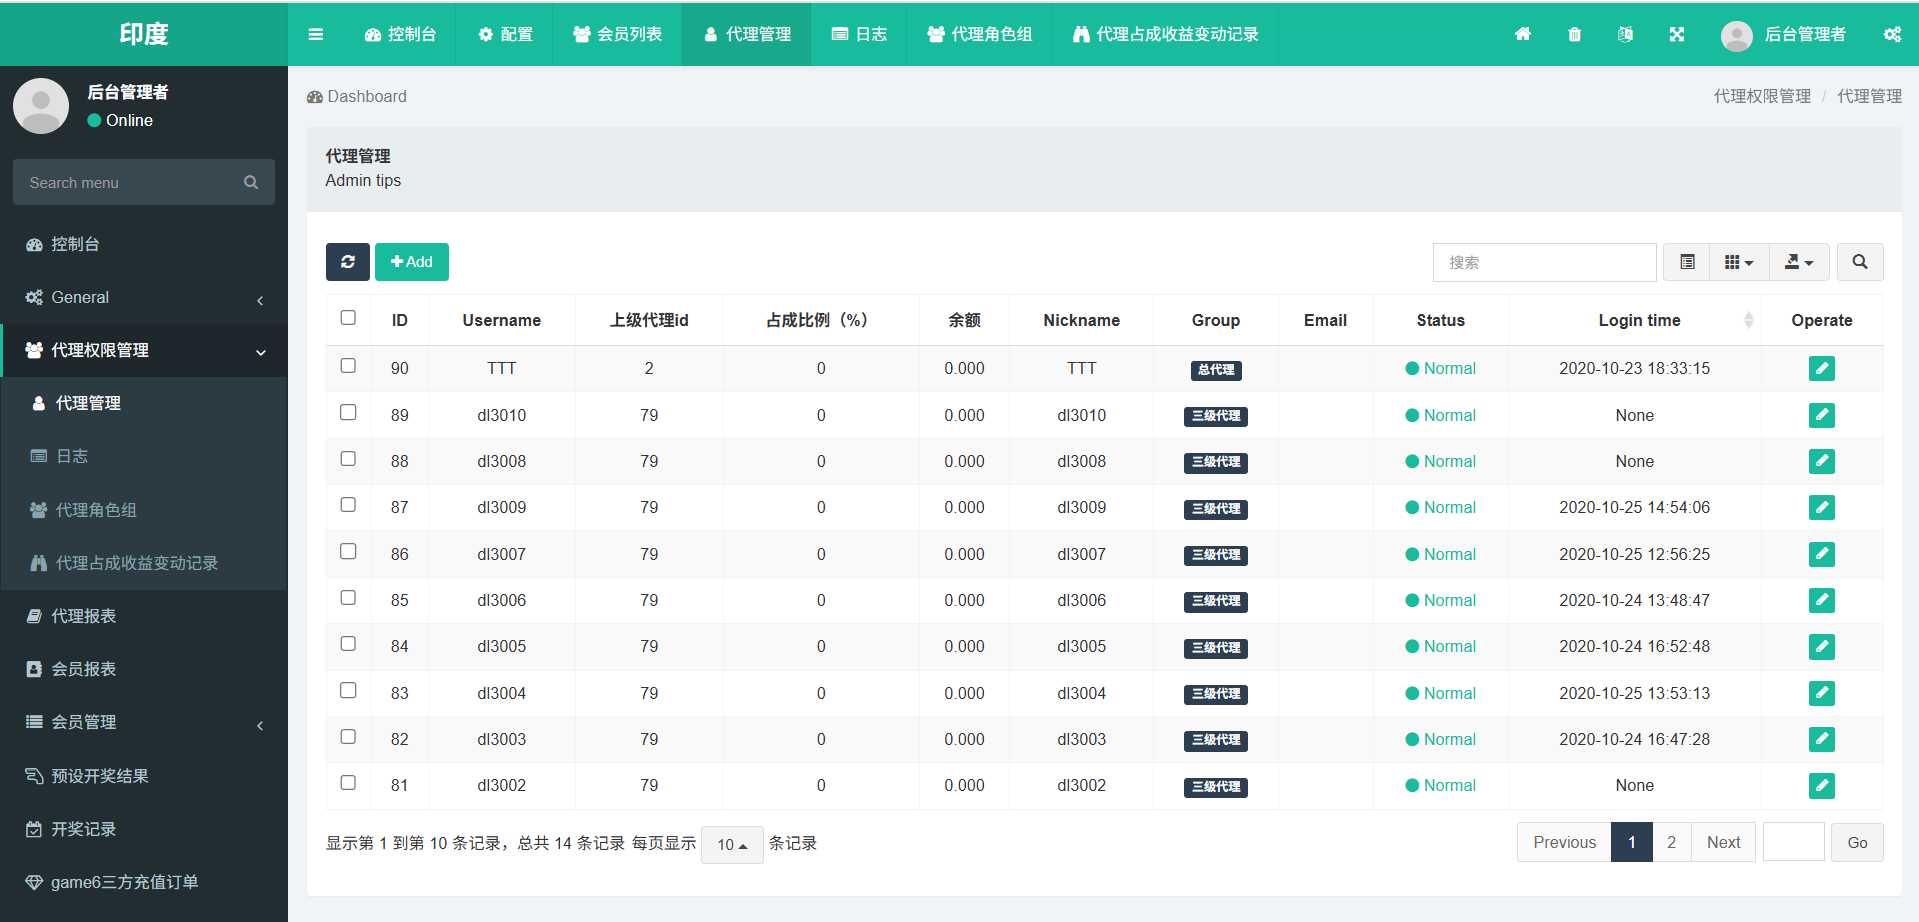Edit row dl3008 with pencil icon
Viewport: 1919px width, 922px height.
coord(1822,461)
